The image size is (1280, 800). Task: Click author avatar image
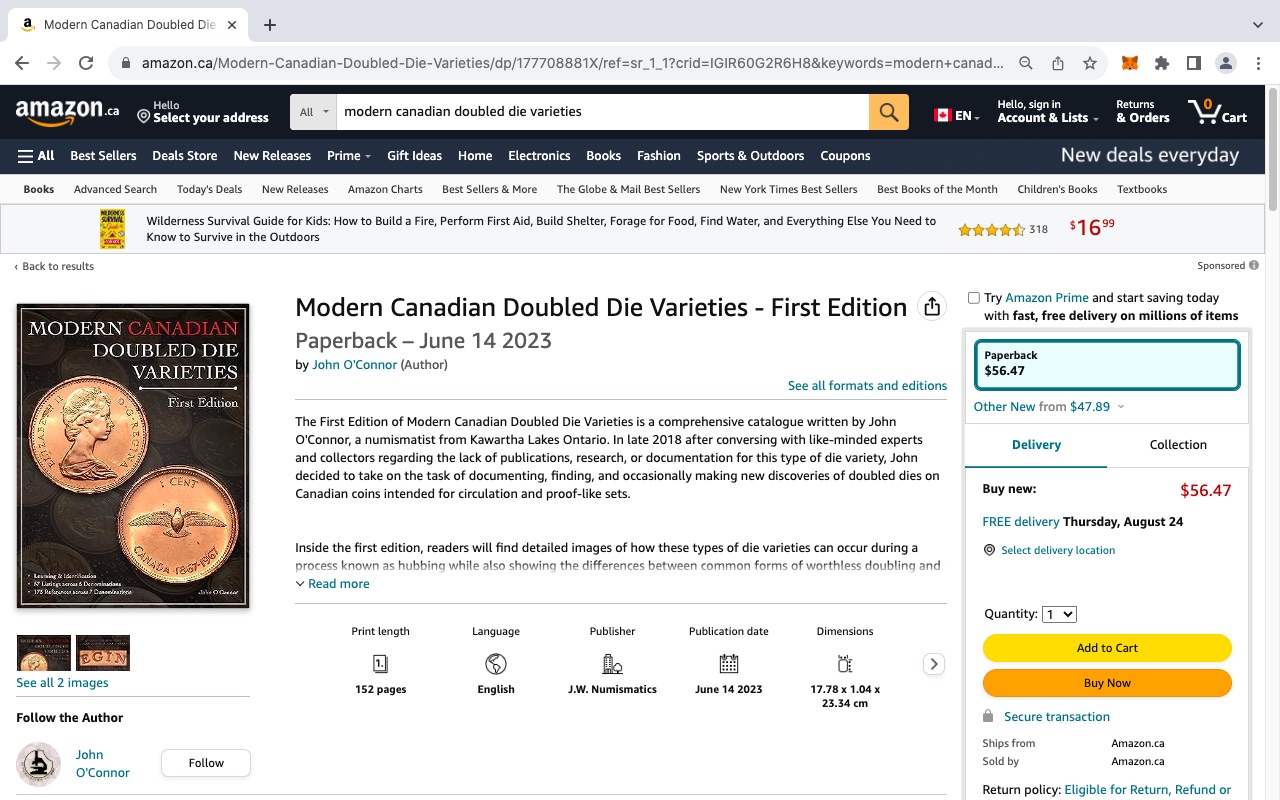(38, 764)
